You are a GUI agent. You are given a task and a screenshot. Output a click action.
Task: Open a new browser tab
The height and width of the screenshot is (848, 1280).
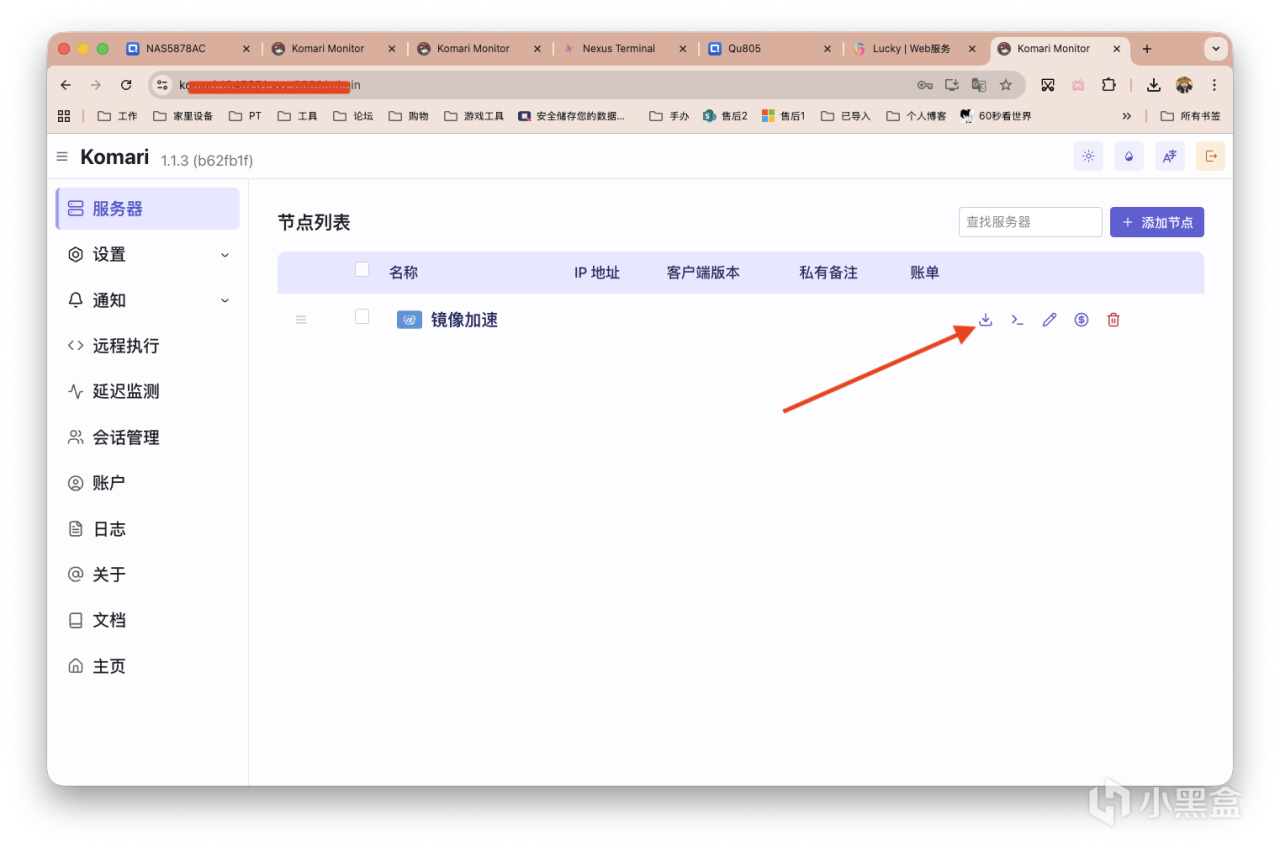pyautogui.click(x=1147, y=48)
